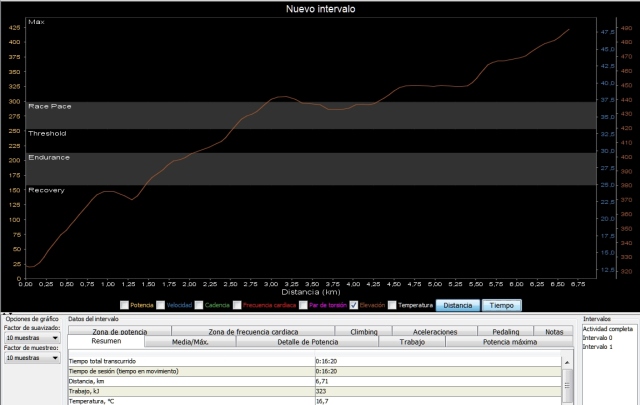Click the Distancia axis button
This screenshot has width=640, height=405.
[x=458, y=305]
